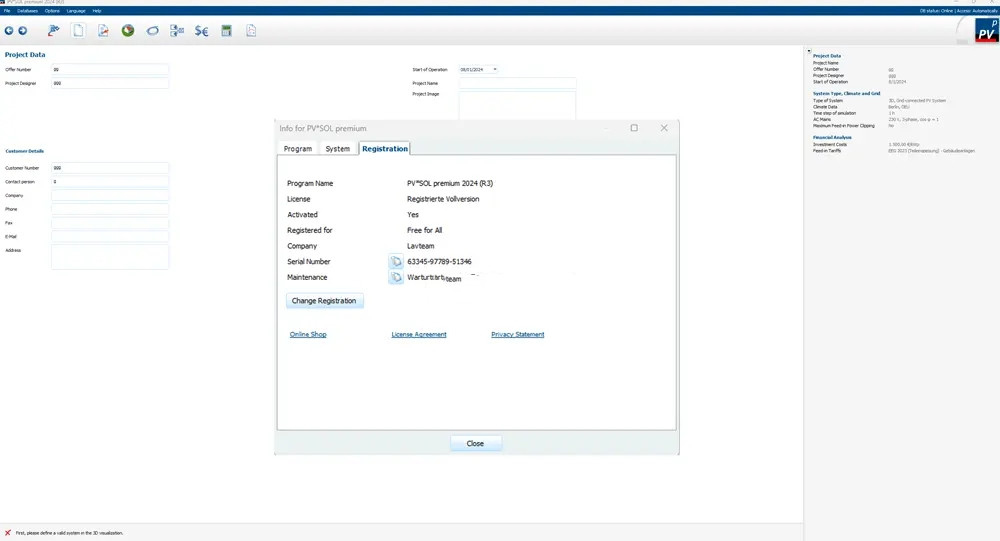Close the Info dialog with Close button
1000x541 pixels.
tap(475, 443)
